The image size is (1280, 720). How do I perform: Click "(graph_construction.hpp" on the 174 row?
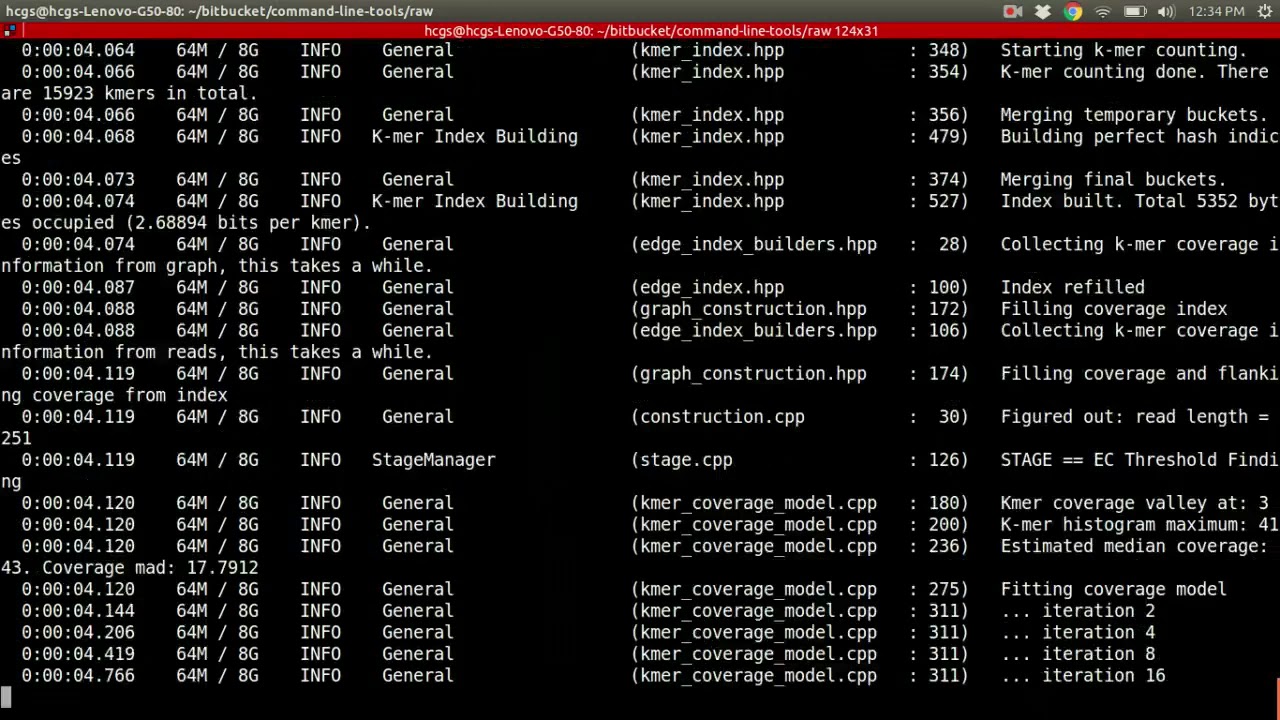(x=749, y=374)
